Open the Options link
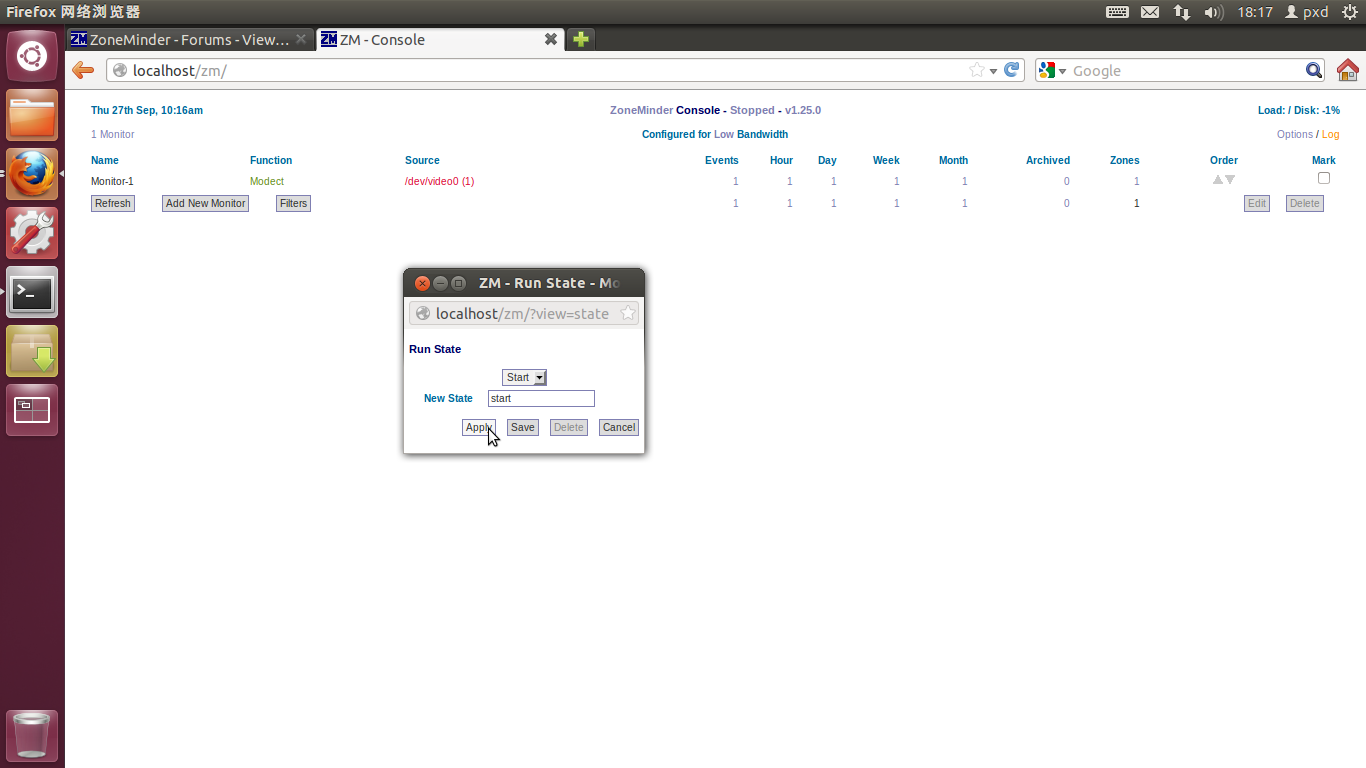 click(x=1295, y=134)
